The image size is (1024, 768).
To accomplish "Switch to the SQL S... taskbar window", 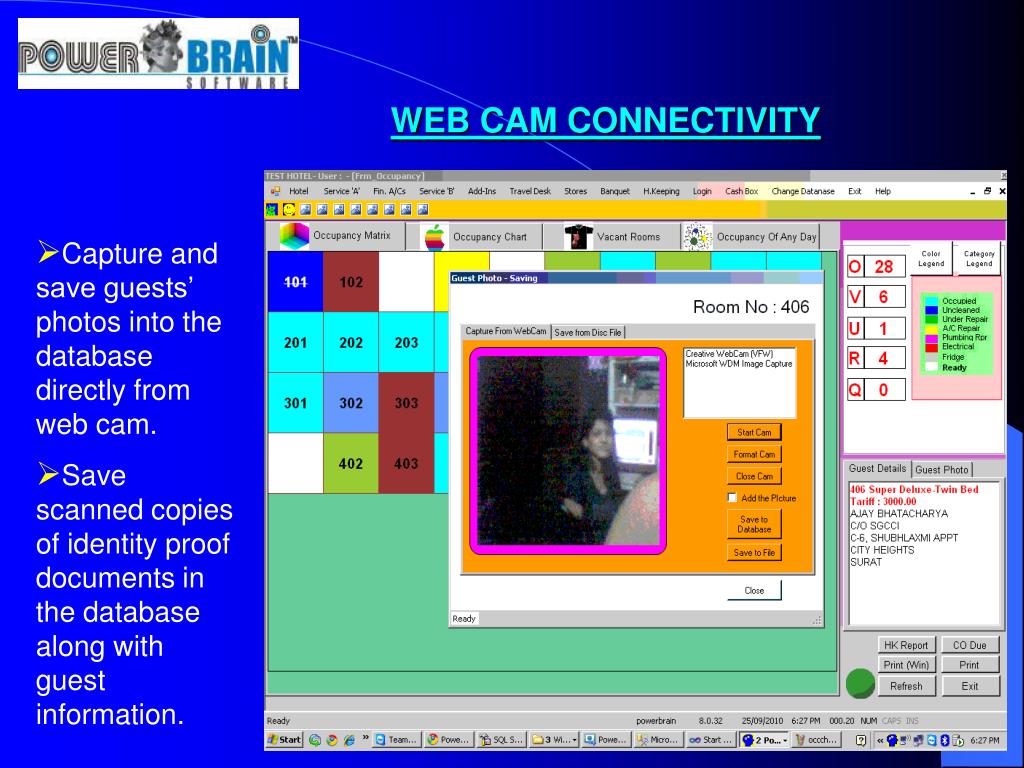I will [x=502, y=740].
